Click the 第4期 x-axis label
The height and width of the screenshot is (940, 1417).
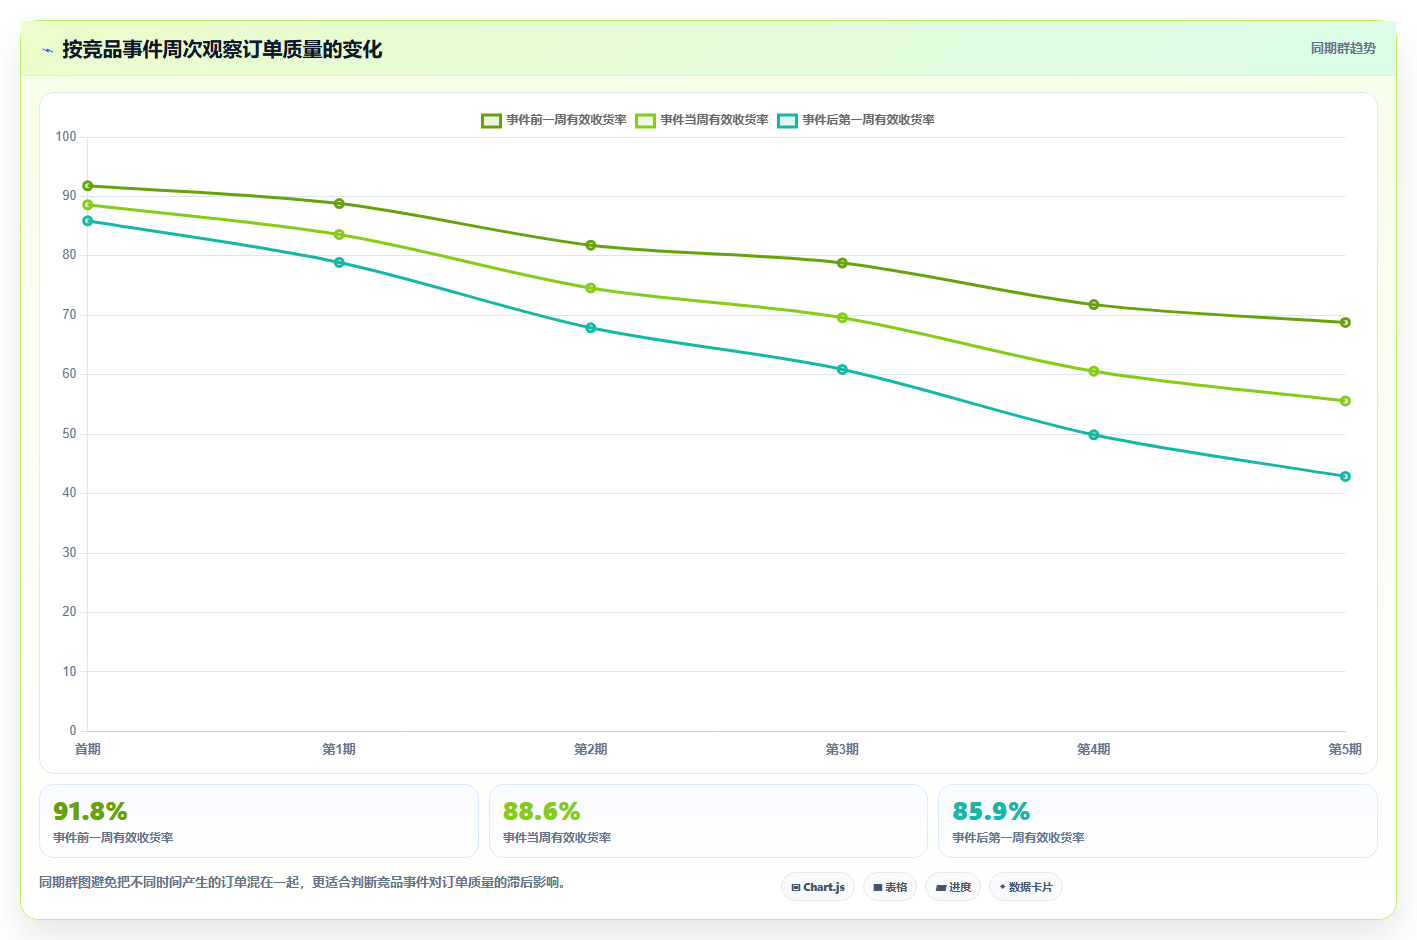1094,749
